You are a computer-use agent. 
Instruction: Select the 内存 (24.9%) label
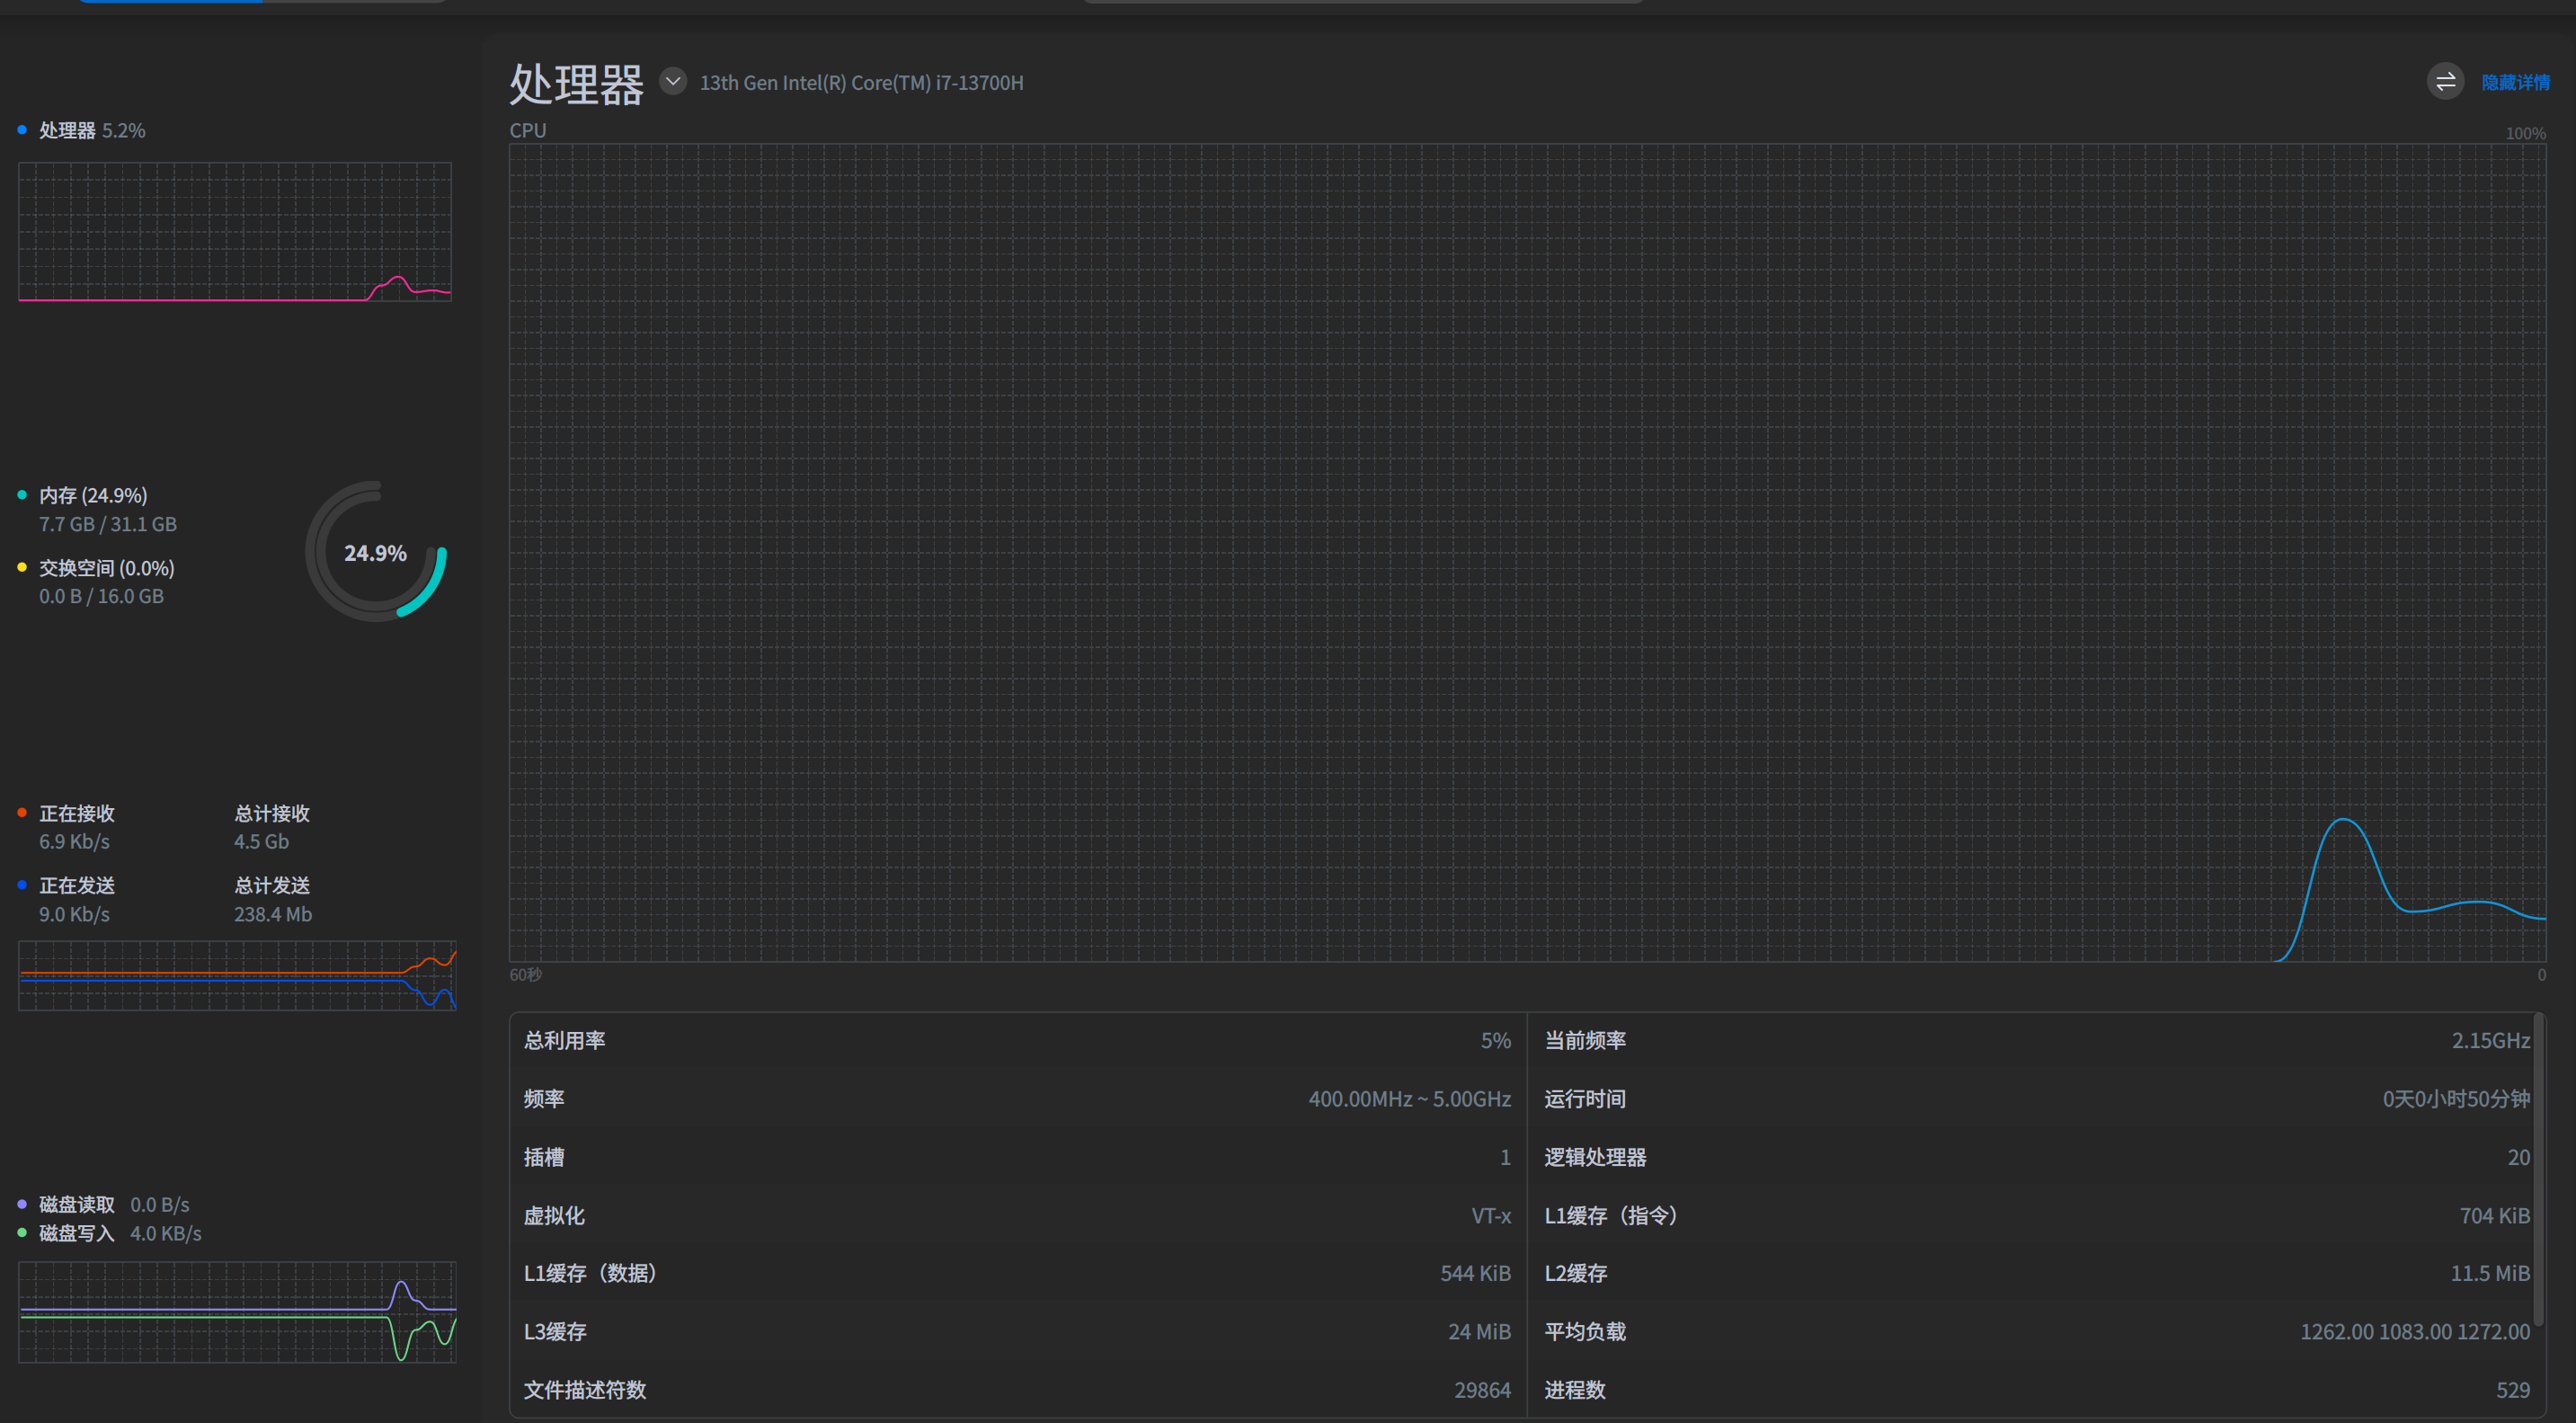pos(93,495)
